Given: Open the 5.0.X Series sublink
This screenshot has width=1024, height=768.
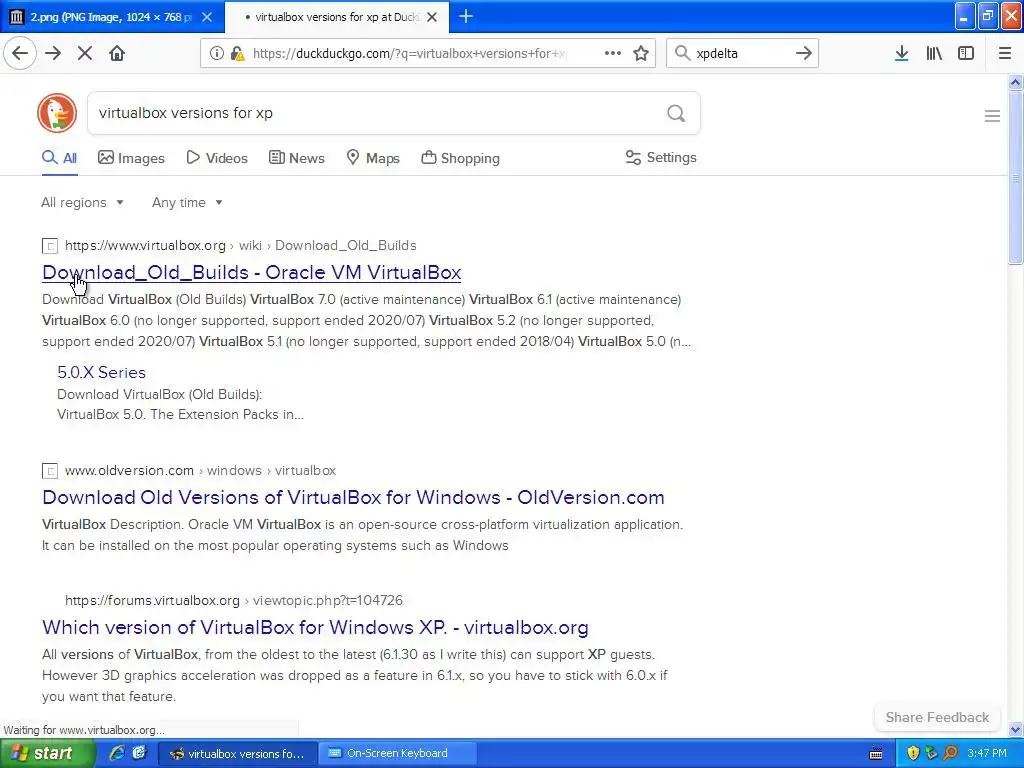Looking at the screenshot, I should 101,372.
